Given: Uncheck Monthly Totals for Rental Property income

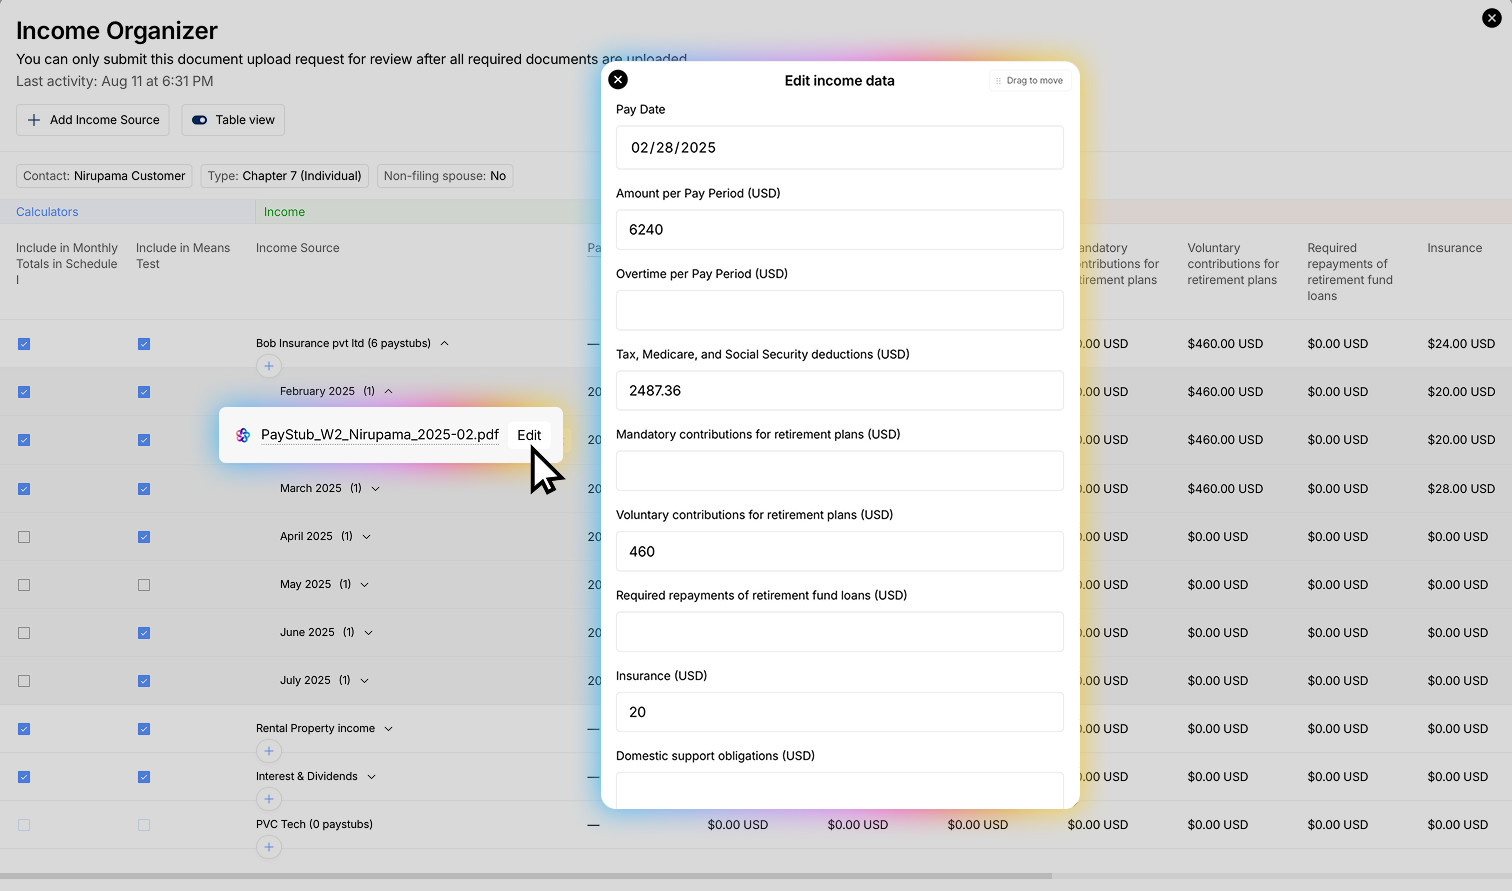Looking at the screenshot, I should pyautogui.click(x=24, y=729).
